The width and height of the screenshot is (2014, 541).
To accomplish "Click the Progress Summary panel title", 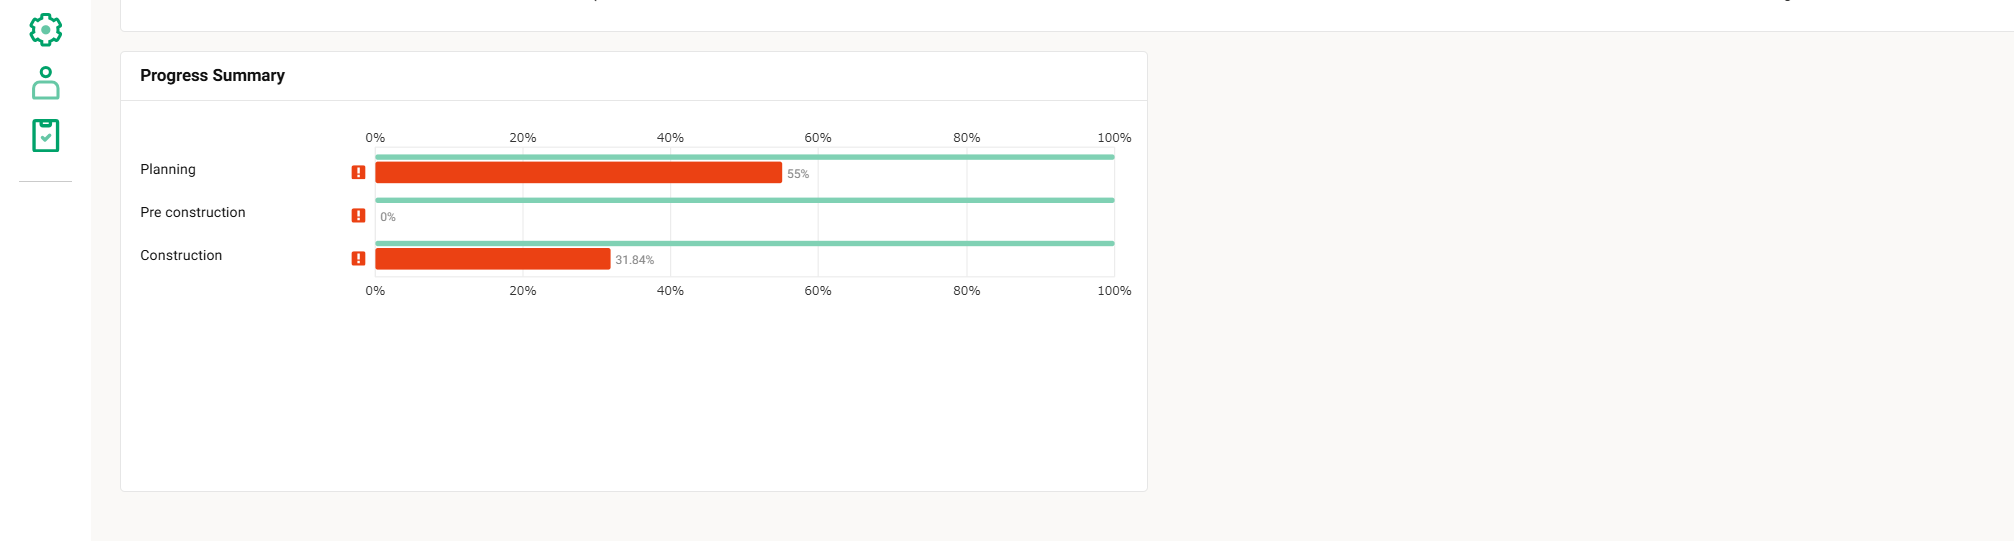I will coord(212,75).
